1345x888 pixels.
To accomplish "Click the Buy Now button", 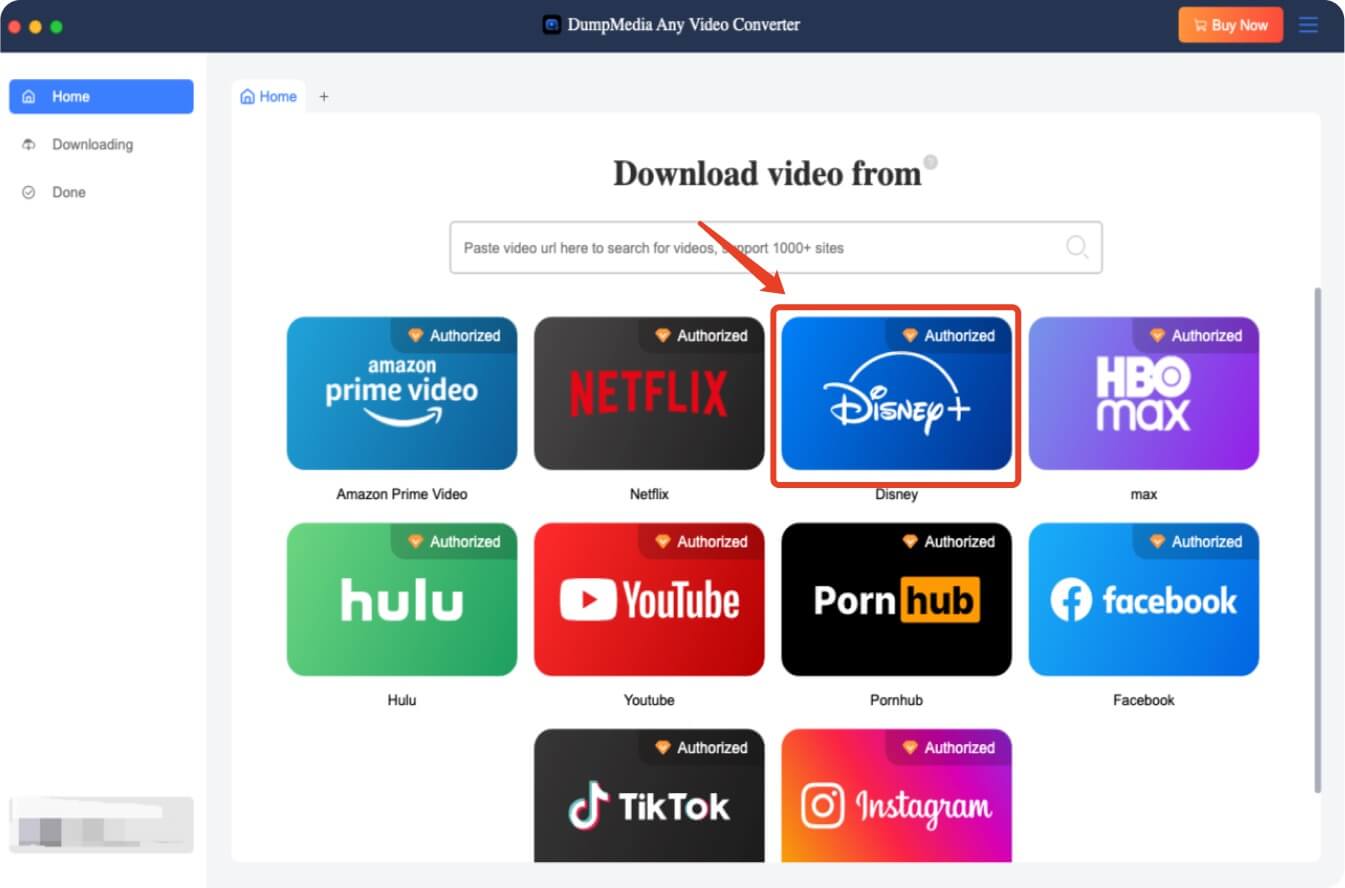I will [x=1230, y=25].
